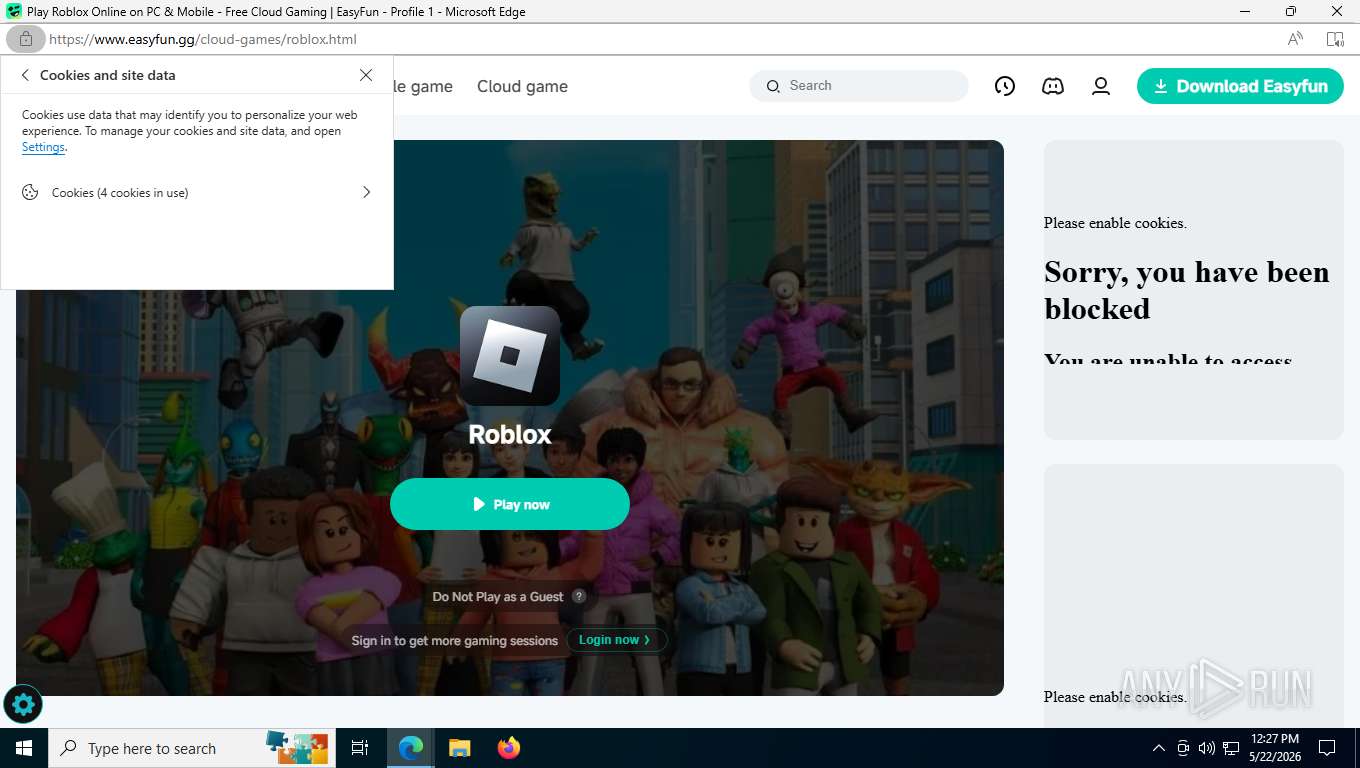Click the Search input field
Image resolution: width=1360 pixels, height=768 pixels.
point(859,86)
